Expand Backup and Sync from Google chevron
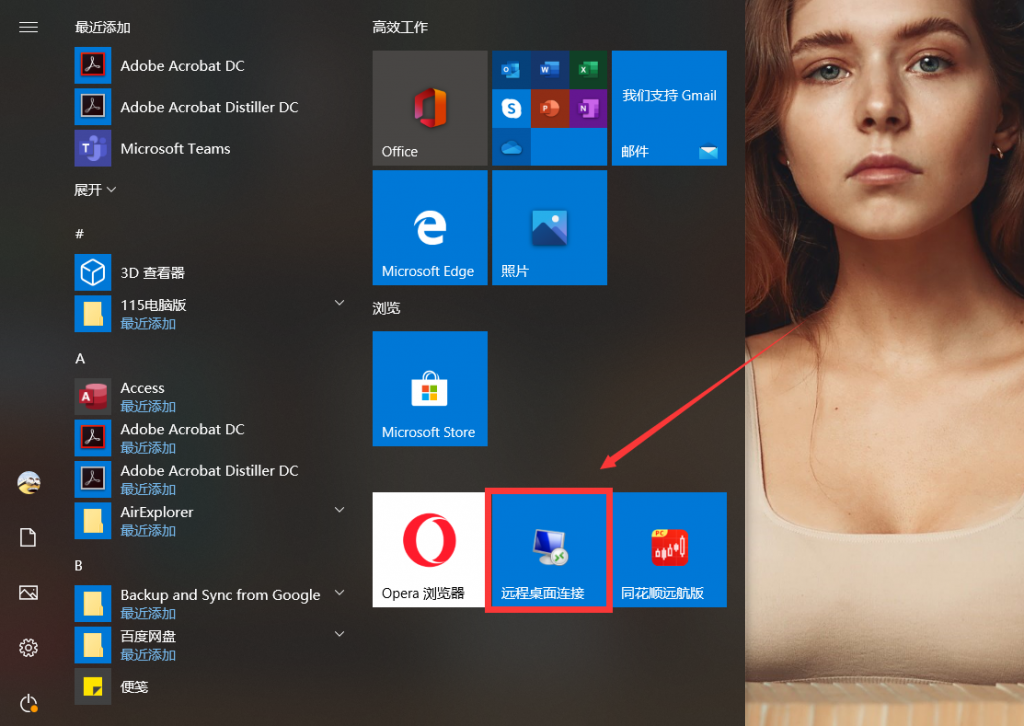Viewport: 1024px width, 726px height. 339,593
